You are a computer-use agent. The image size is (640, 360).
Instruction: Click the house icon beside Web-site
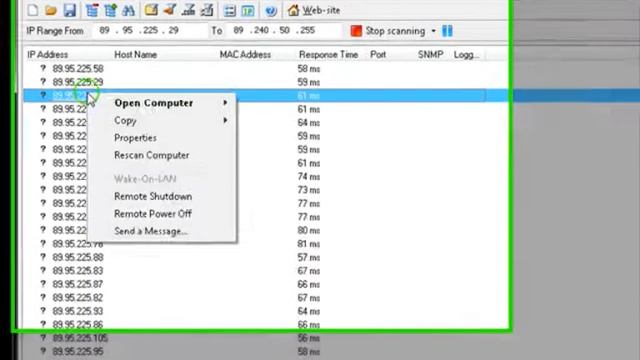tap(293, 10)
